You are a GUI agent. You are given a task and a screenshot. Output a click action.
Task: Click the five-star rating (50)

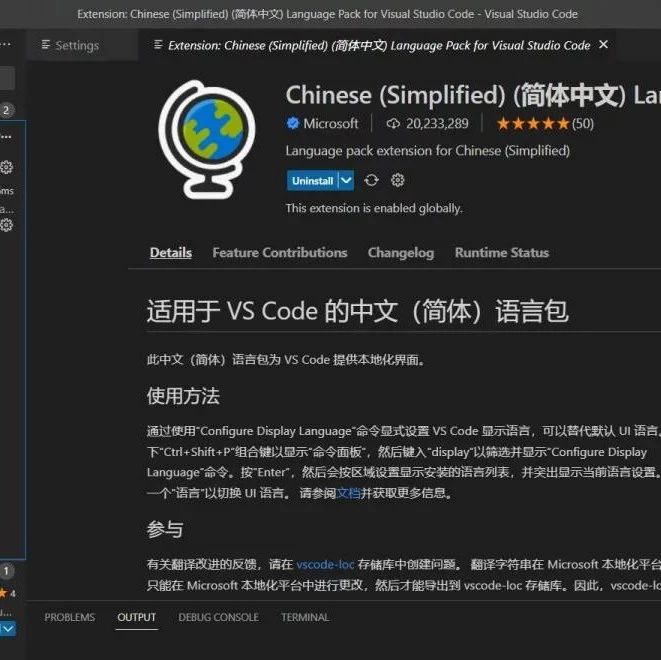pos(545,123)
